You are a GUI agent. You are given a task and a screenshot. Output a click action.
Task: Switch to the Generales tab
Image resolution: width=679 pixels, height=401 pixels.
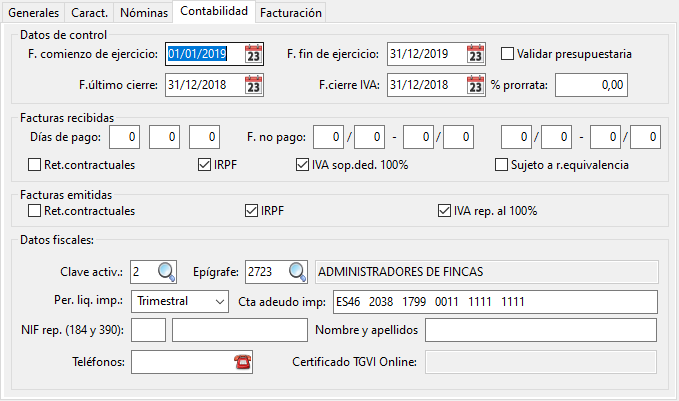pos(33,13)
